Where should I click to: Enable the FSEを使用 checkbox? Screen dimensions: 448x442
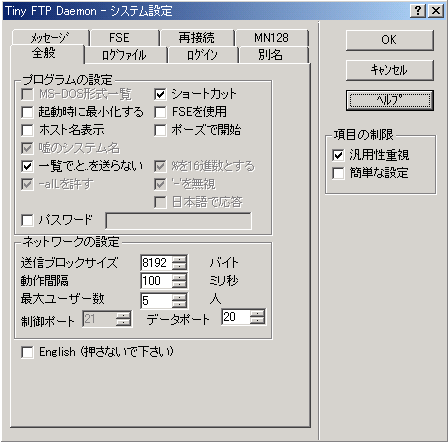click(160, 112)
